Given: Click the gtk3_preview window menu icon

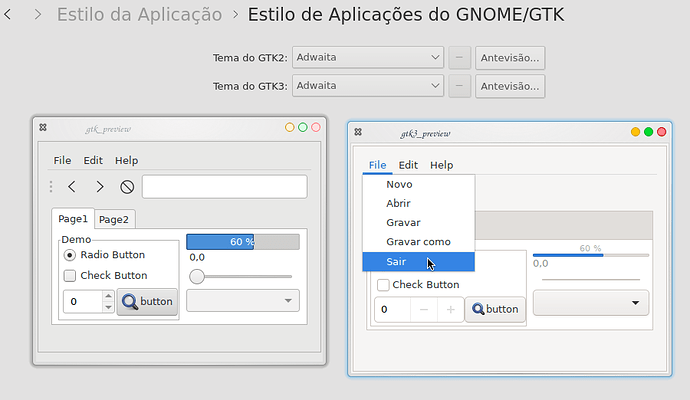Looking at the screenshot, I should 358,132.
